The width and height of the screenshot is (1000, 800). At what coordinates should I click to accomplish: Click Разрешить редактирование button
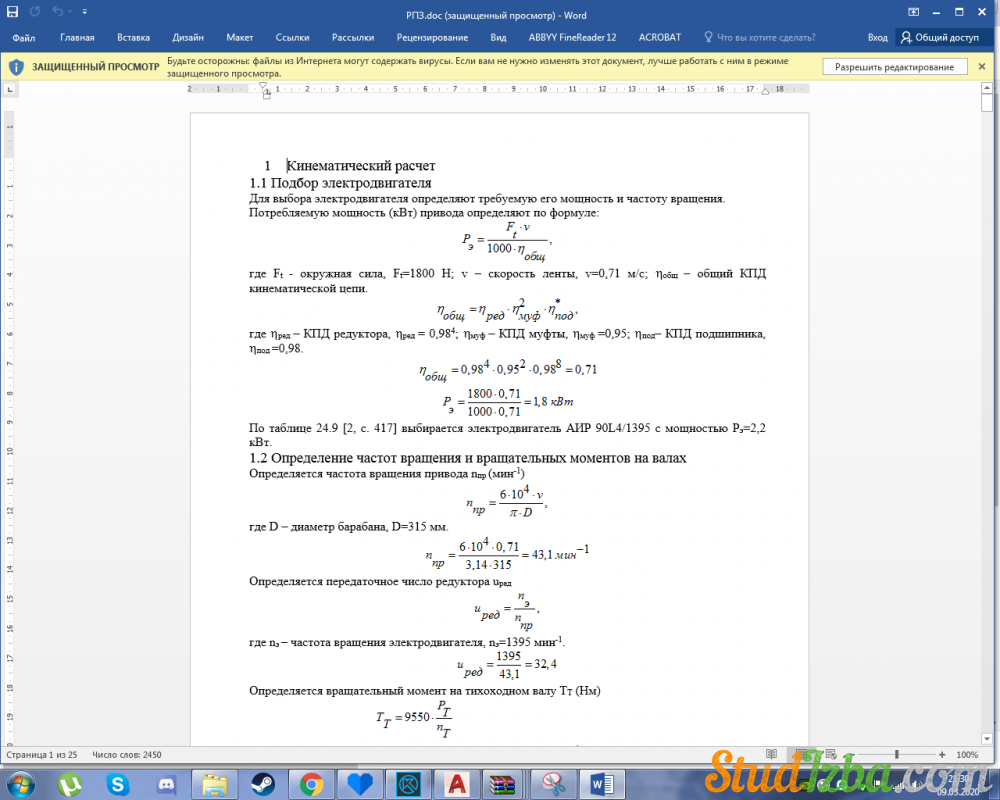[894, 67]
